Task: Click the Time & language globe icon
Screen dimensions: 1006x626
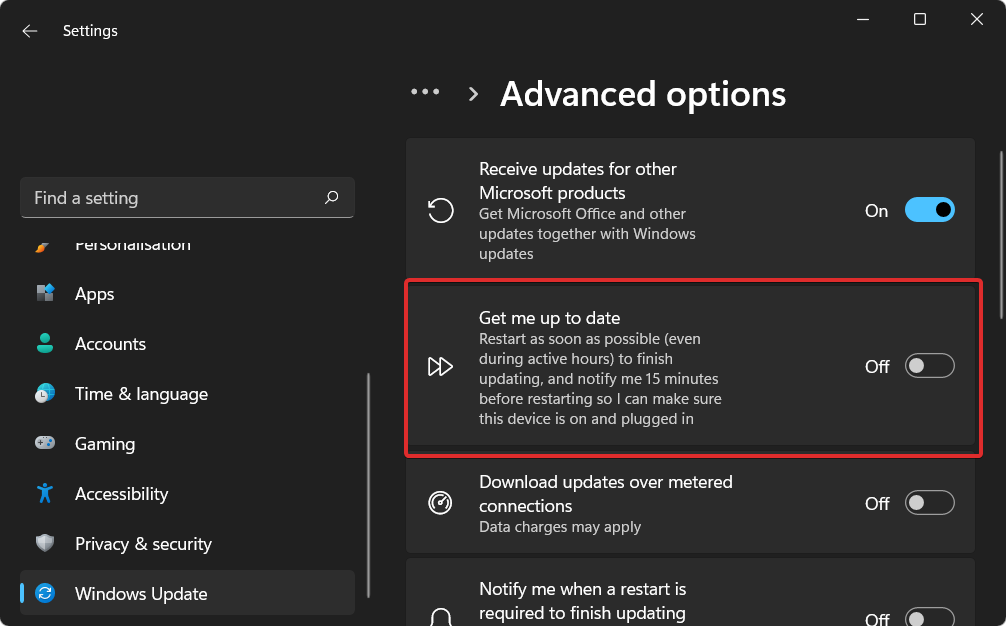Action: tap(45, 393)
